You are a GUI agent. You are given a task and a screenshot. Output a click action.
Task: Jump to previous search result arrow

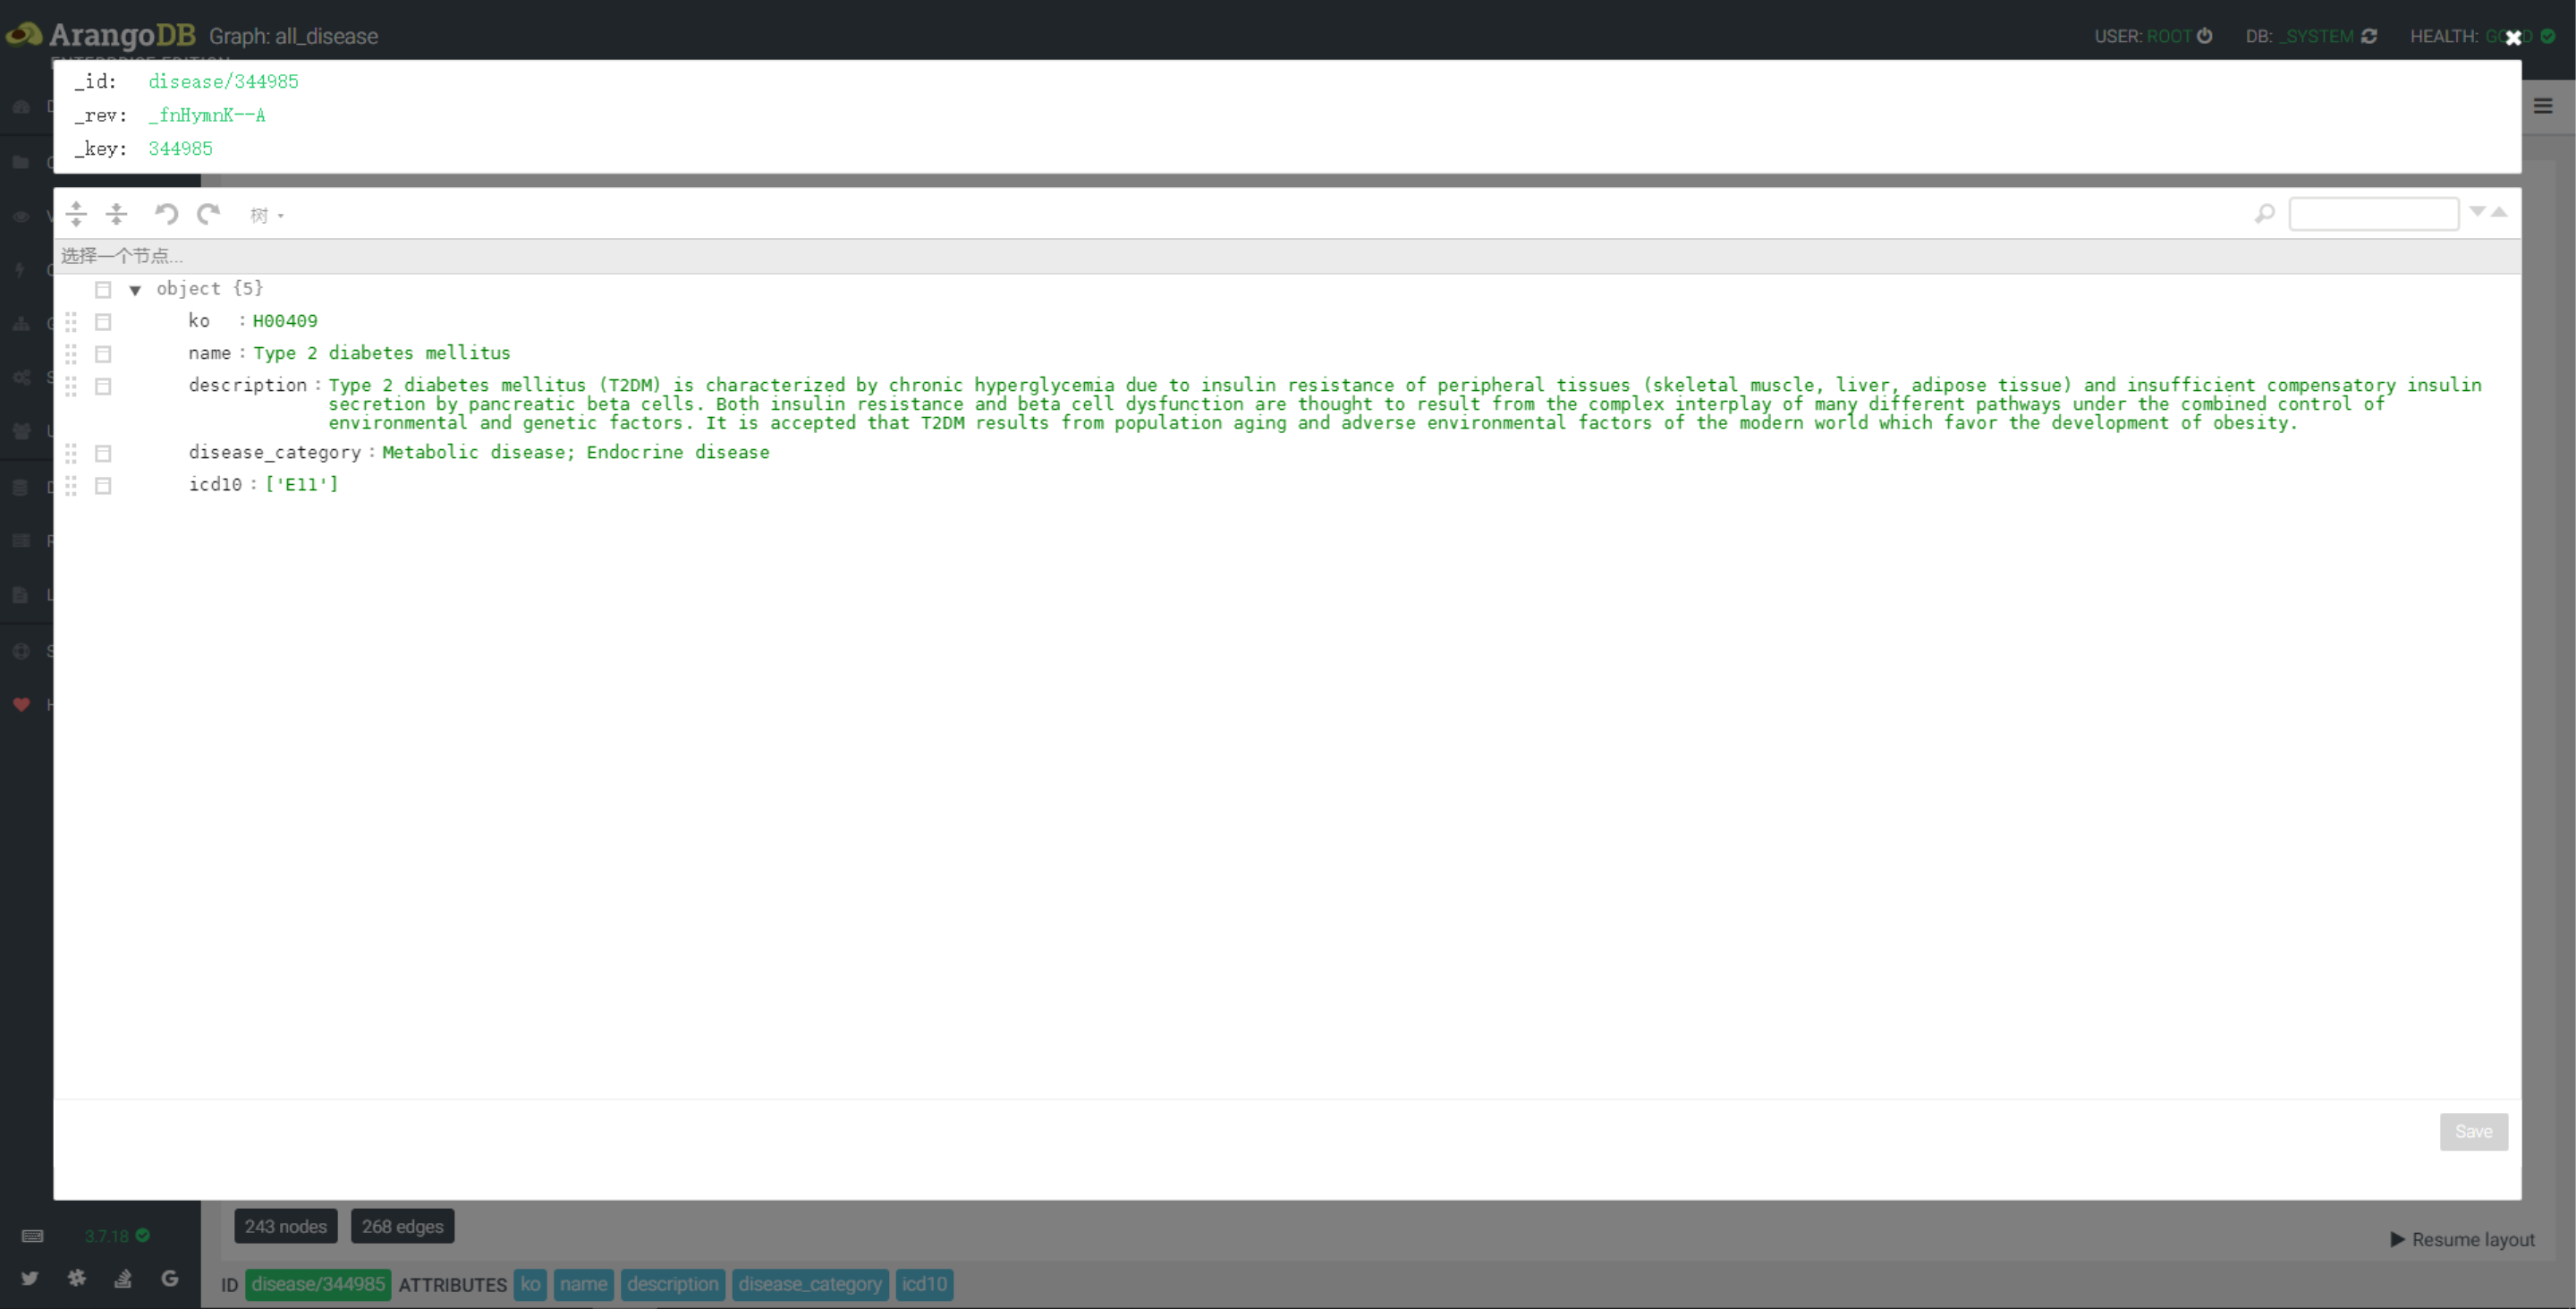tap(2499, 211)
